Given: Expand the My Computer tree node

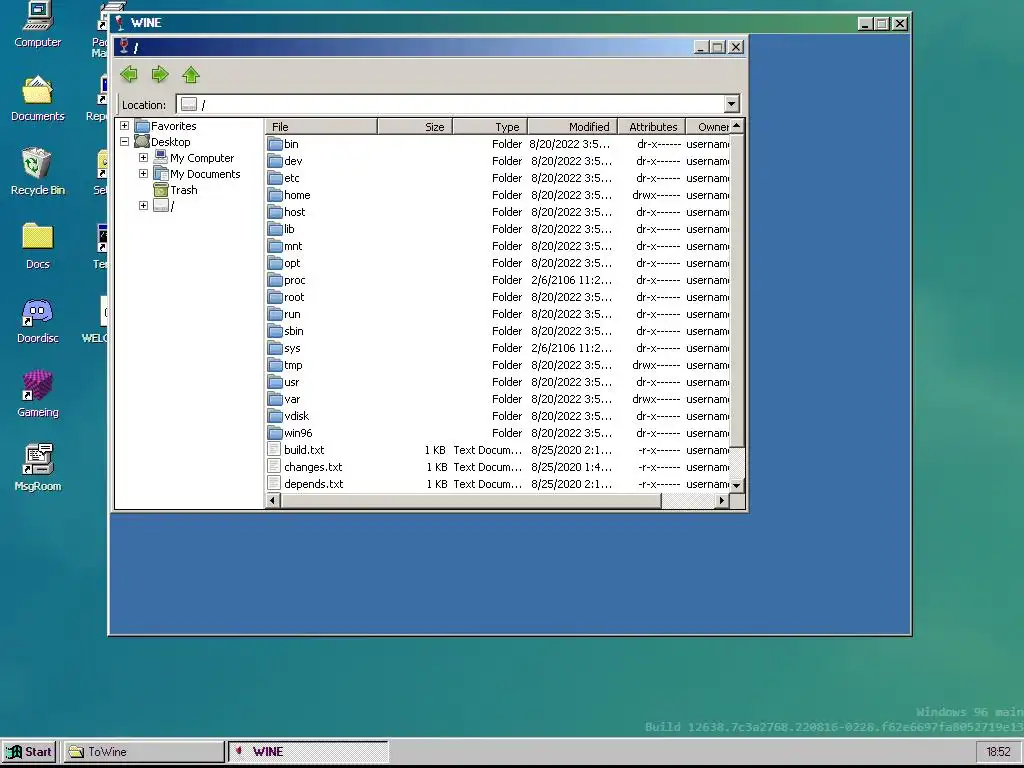Looking at the screenshot, I should click(144, 157).
